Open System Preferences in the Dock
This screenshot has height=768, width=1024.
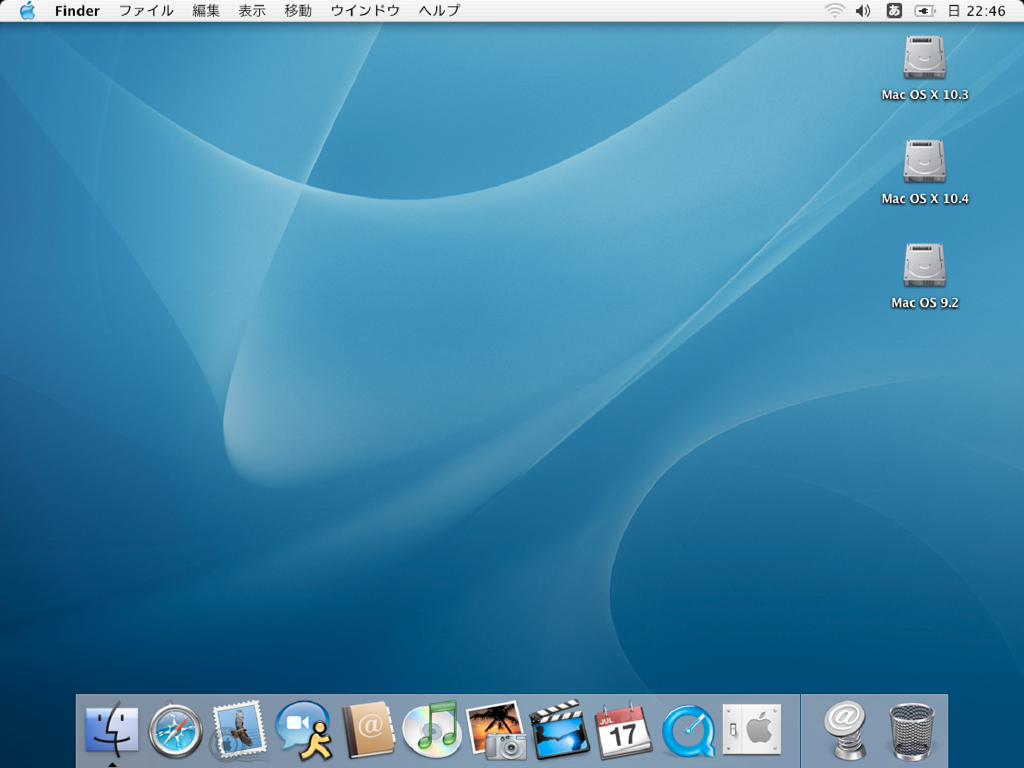tap(751, 729)
